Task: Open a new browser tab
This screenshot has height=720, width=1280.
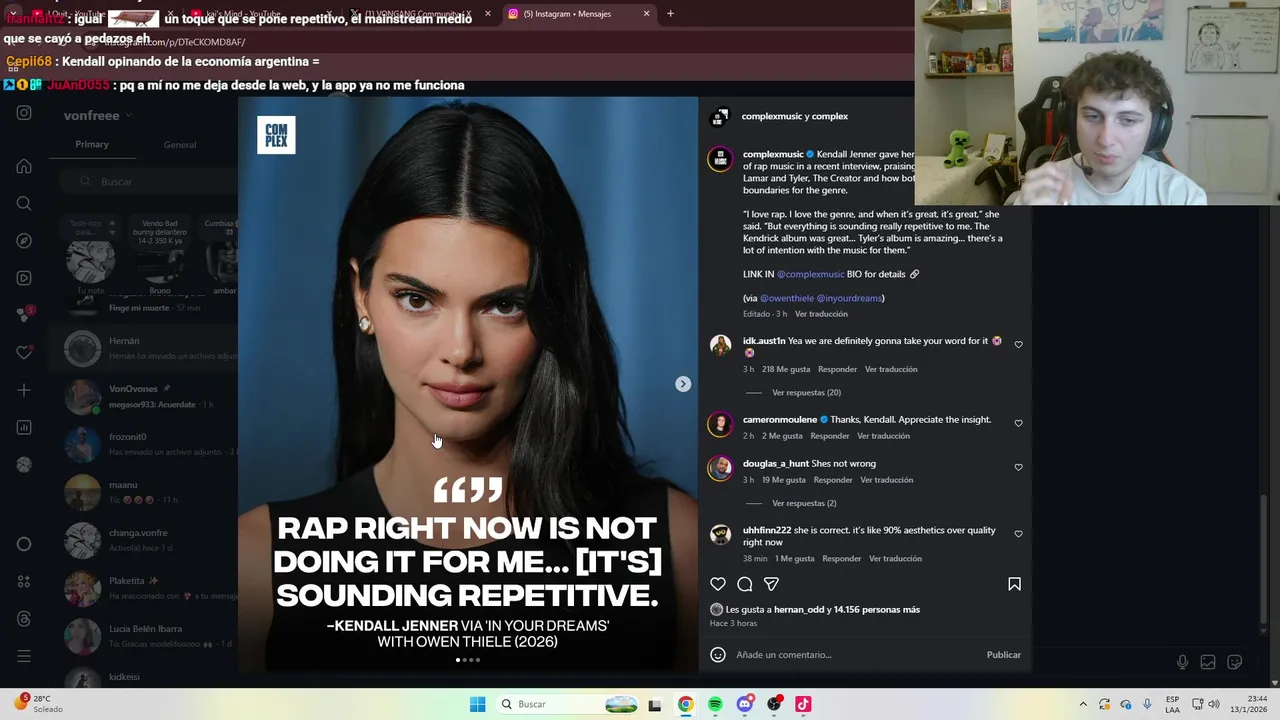Action: click(x=670, y=14)
